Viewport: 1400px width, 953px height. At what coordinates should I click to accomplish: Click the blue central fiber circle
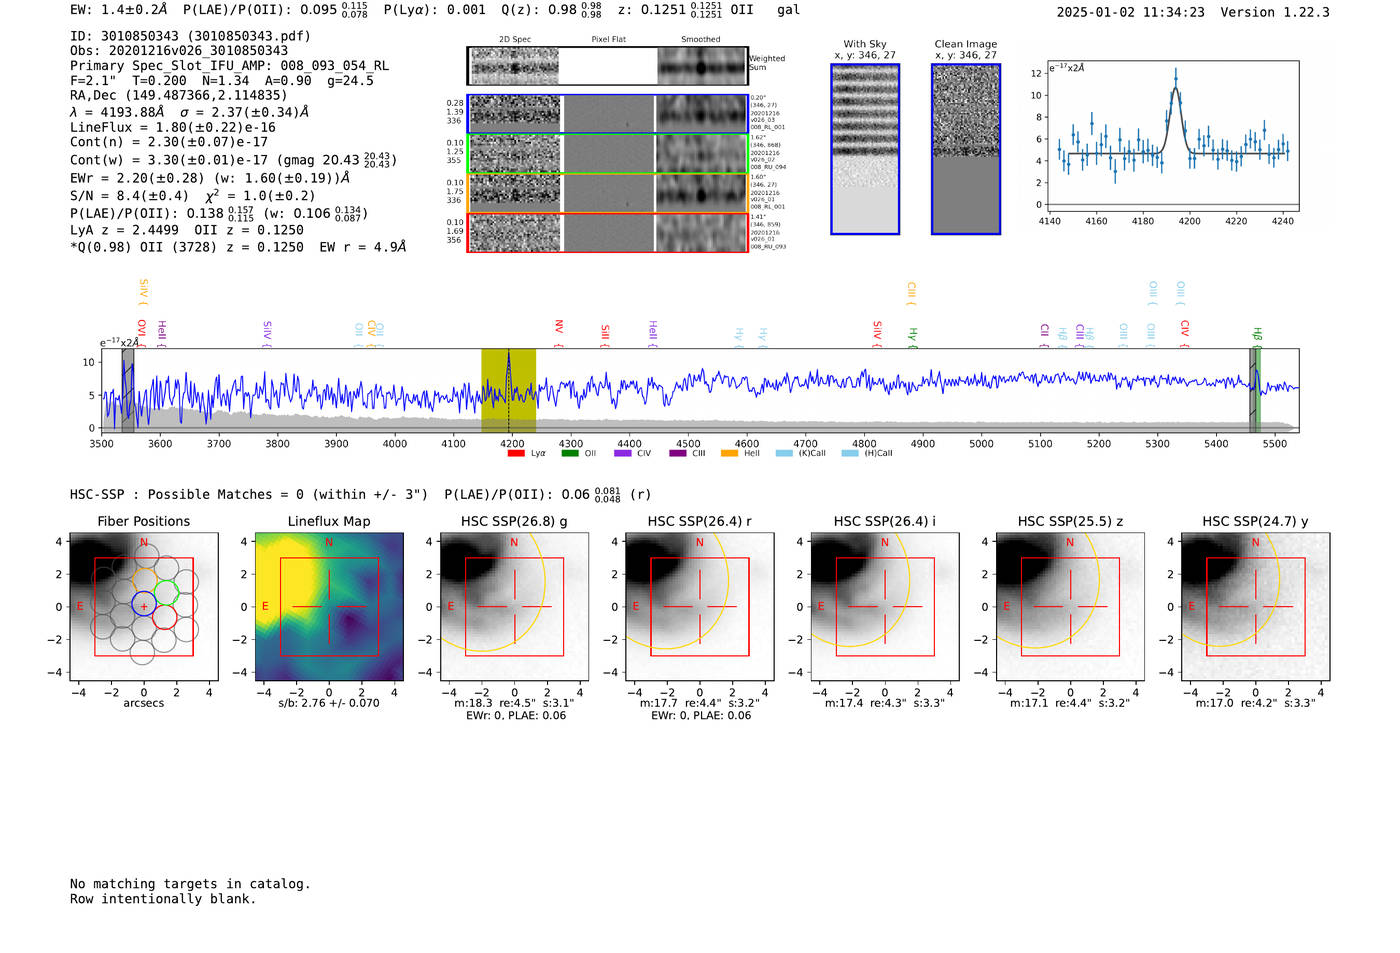tap(144, 606)
